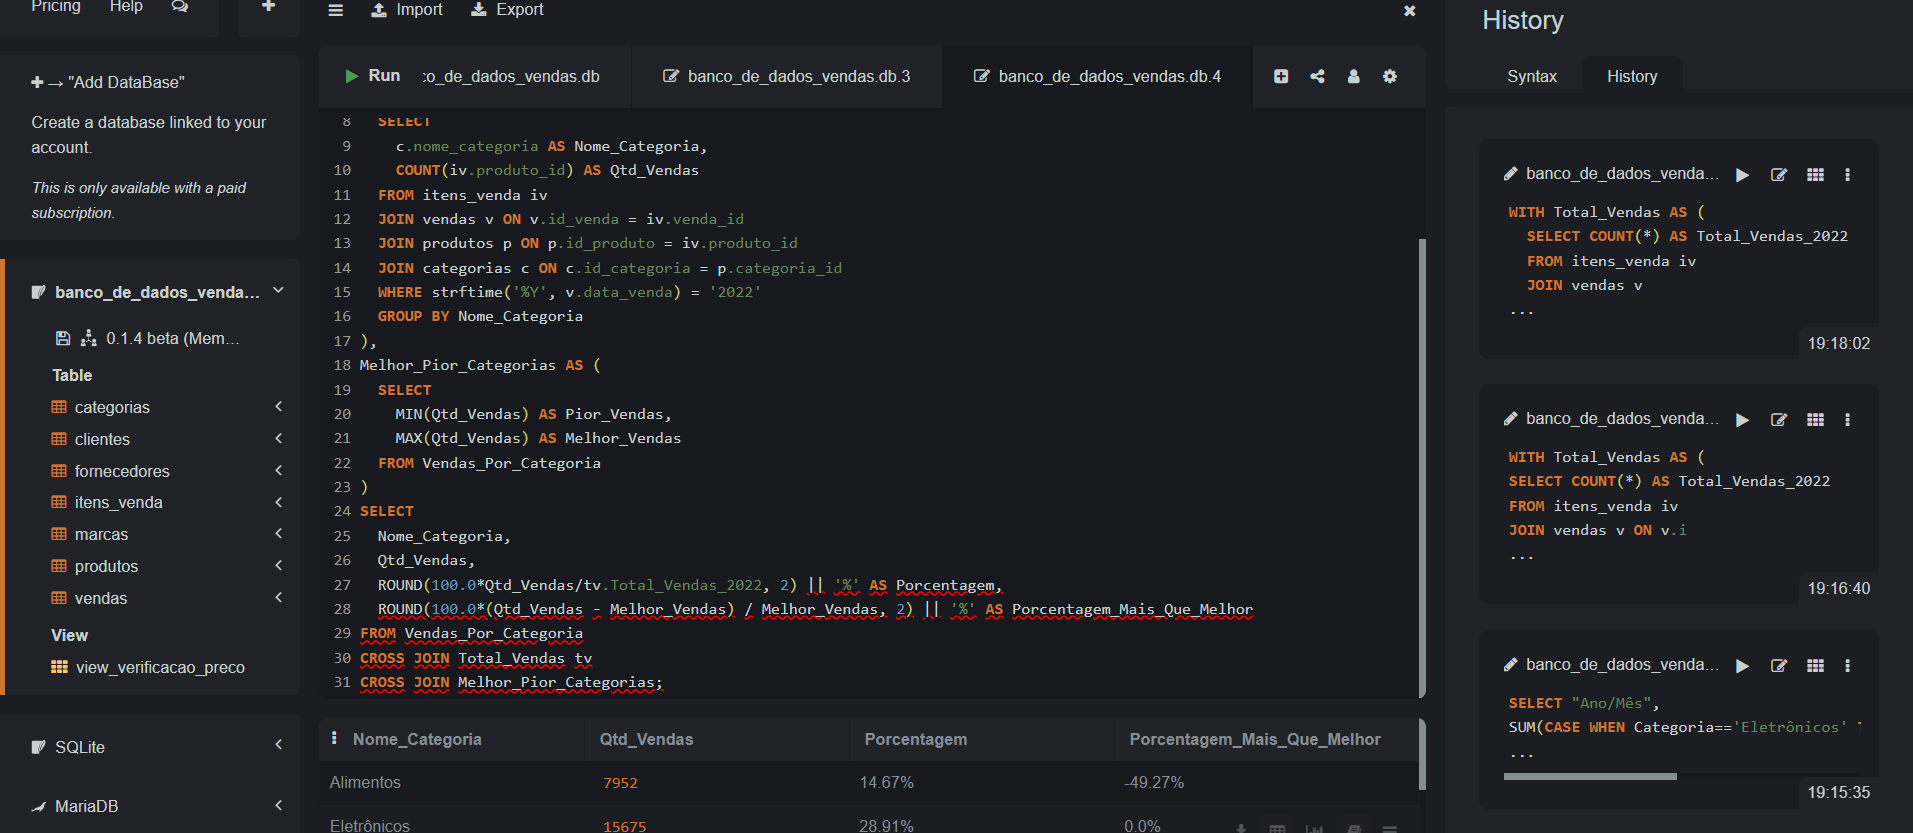Click the Alimentos result cell
Image resolution: width=1913 pixels, height=833 pixels.
[x=365, y=783]
